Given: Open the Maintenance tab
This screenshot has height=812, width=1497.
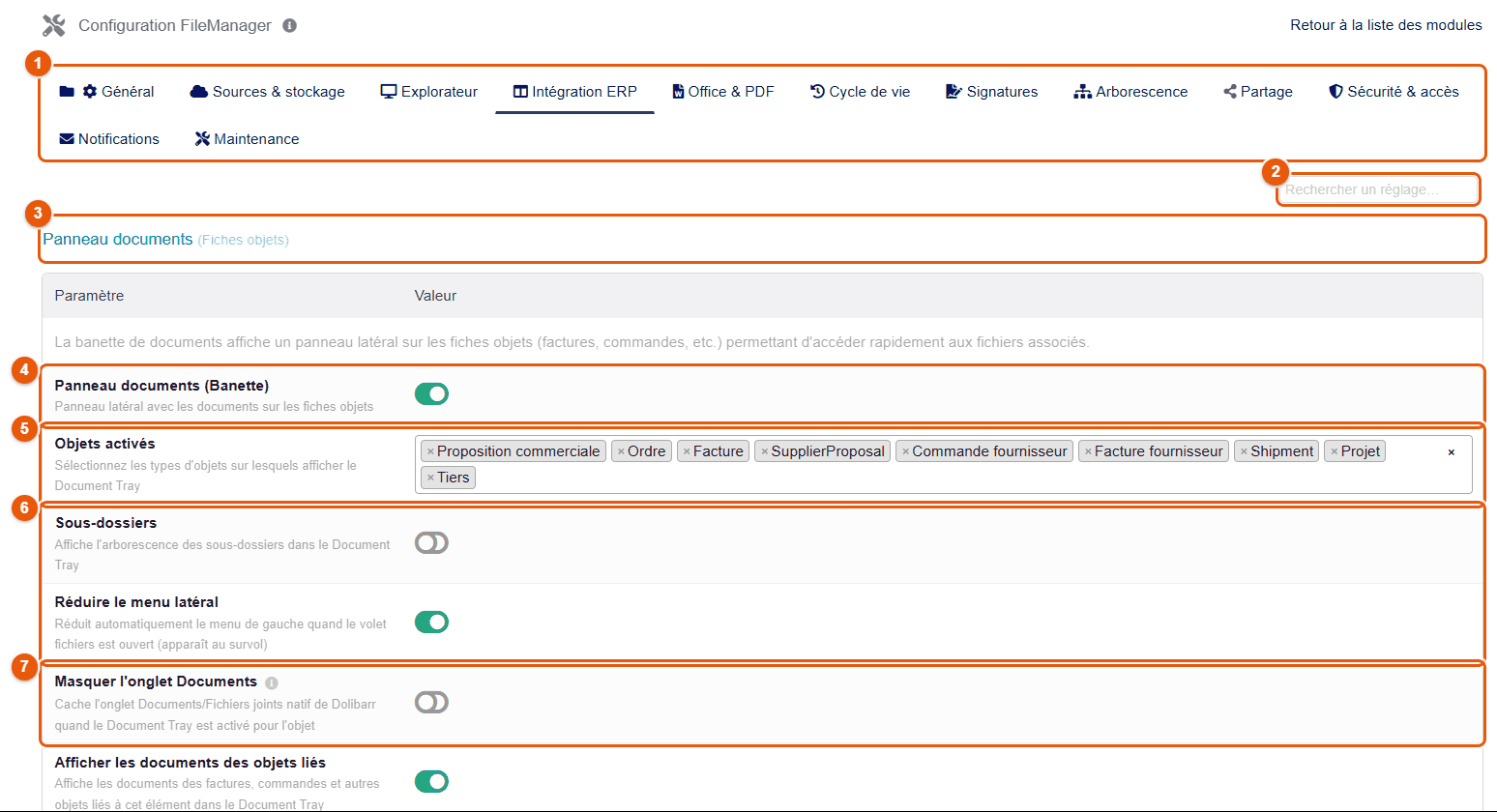Looking at the screenshot, I should (247, 139).
